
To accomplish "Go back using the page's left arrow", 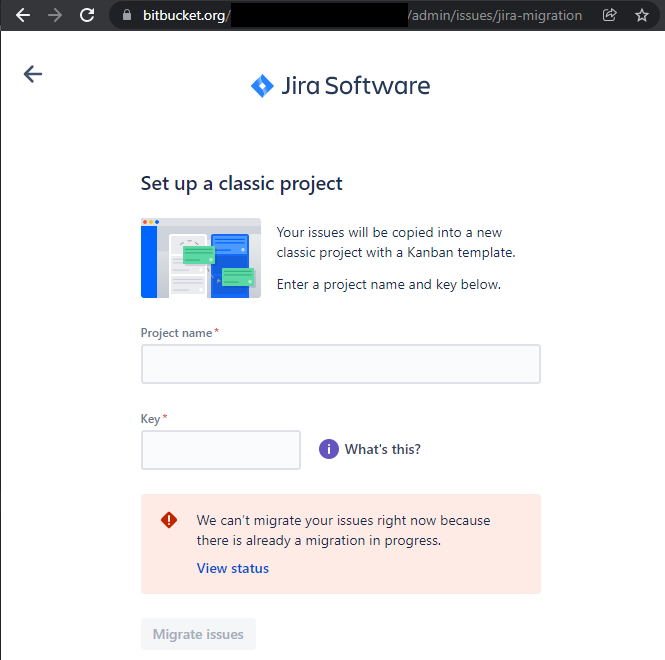I will [x=33, y=74].
